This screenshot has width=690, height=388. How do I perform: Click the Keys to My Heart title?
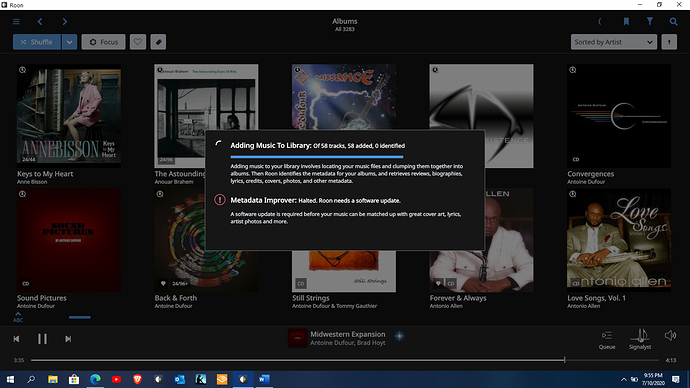coord(45,174)
